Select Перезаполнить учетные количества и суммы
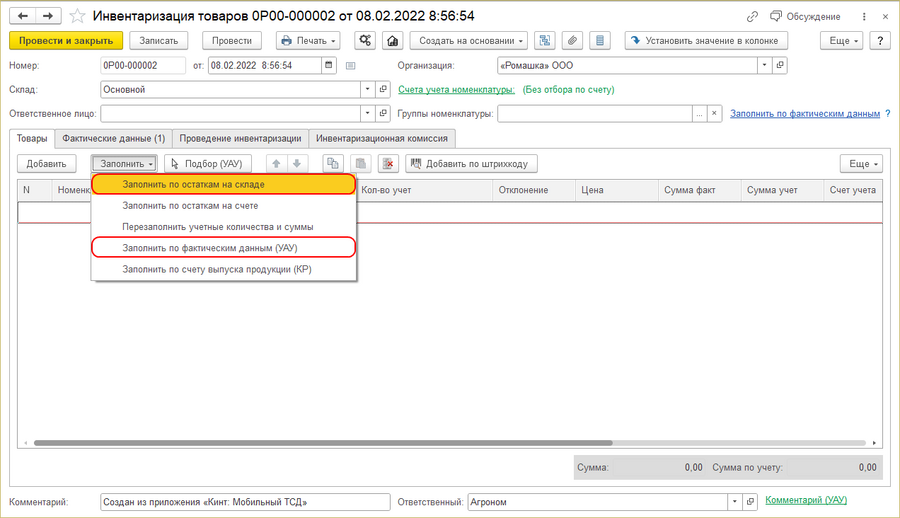This screenshot has width=900, height=518. pos(224,227)
